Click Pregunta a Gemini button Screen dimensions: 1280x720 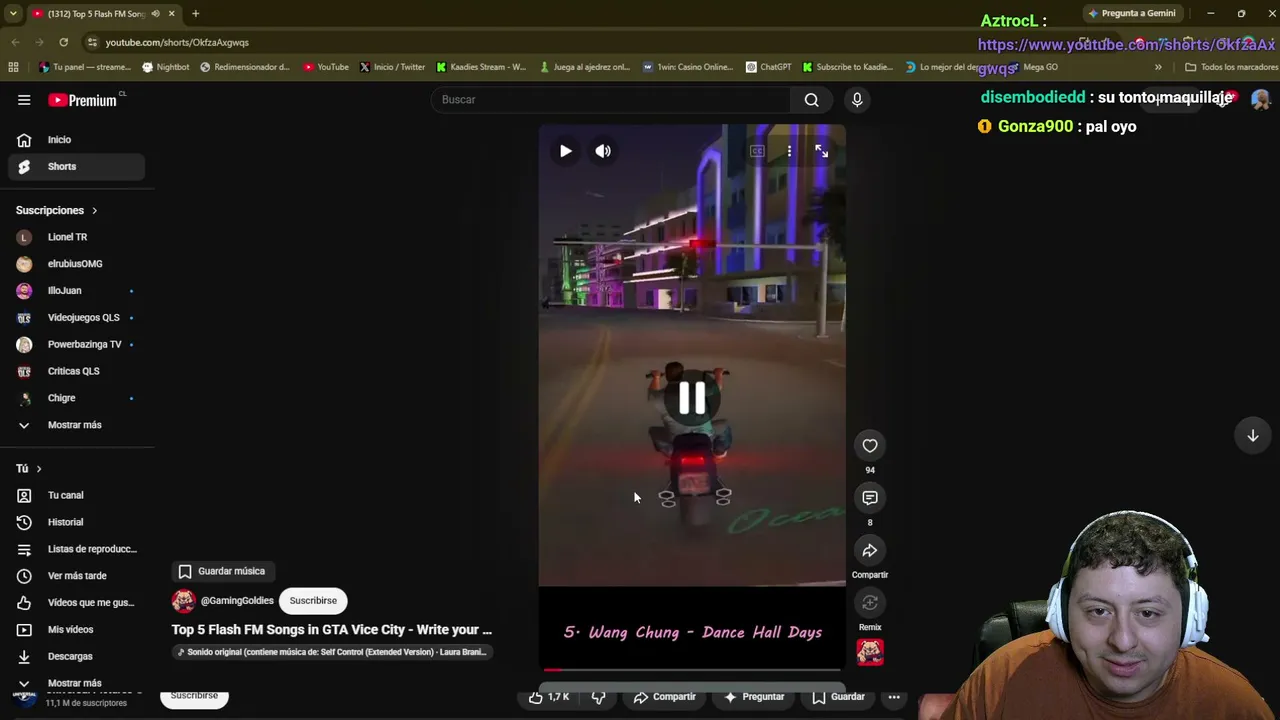1131,14
